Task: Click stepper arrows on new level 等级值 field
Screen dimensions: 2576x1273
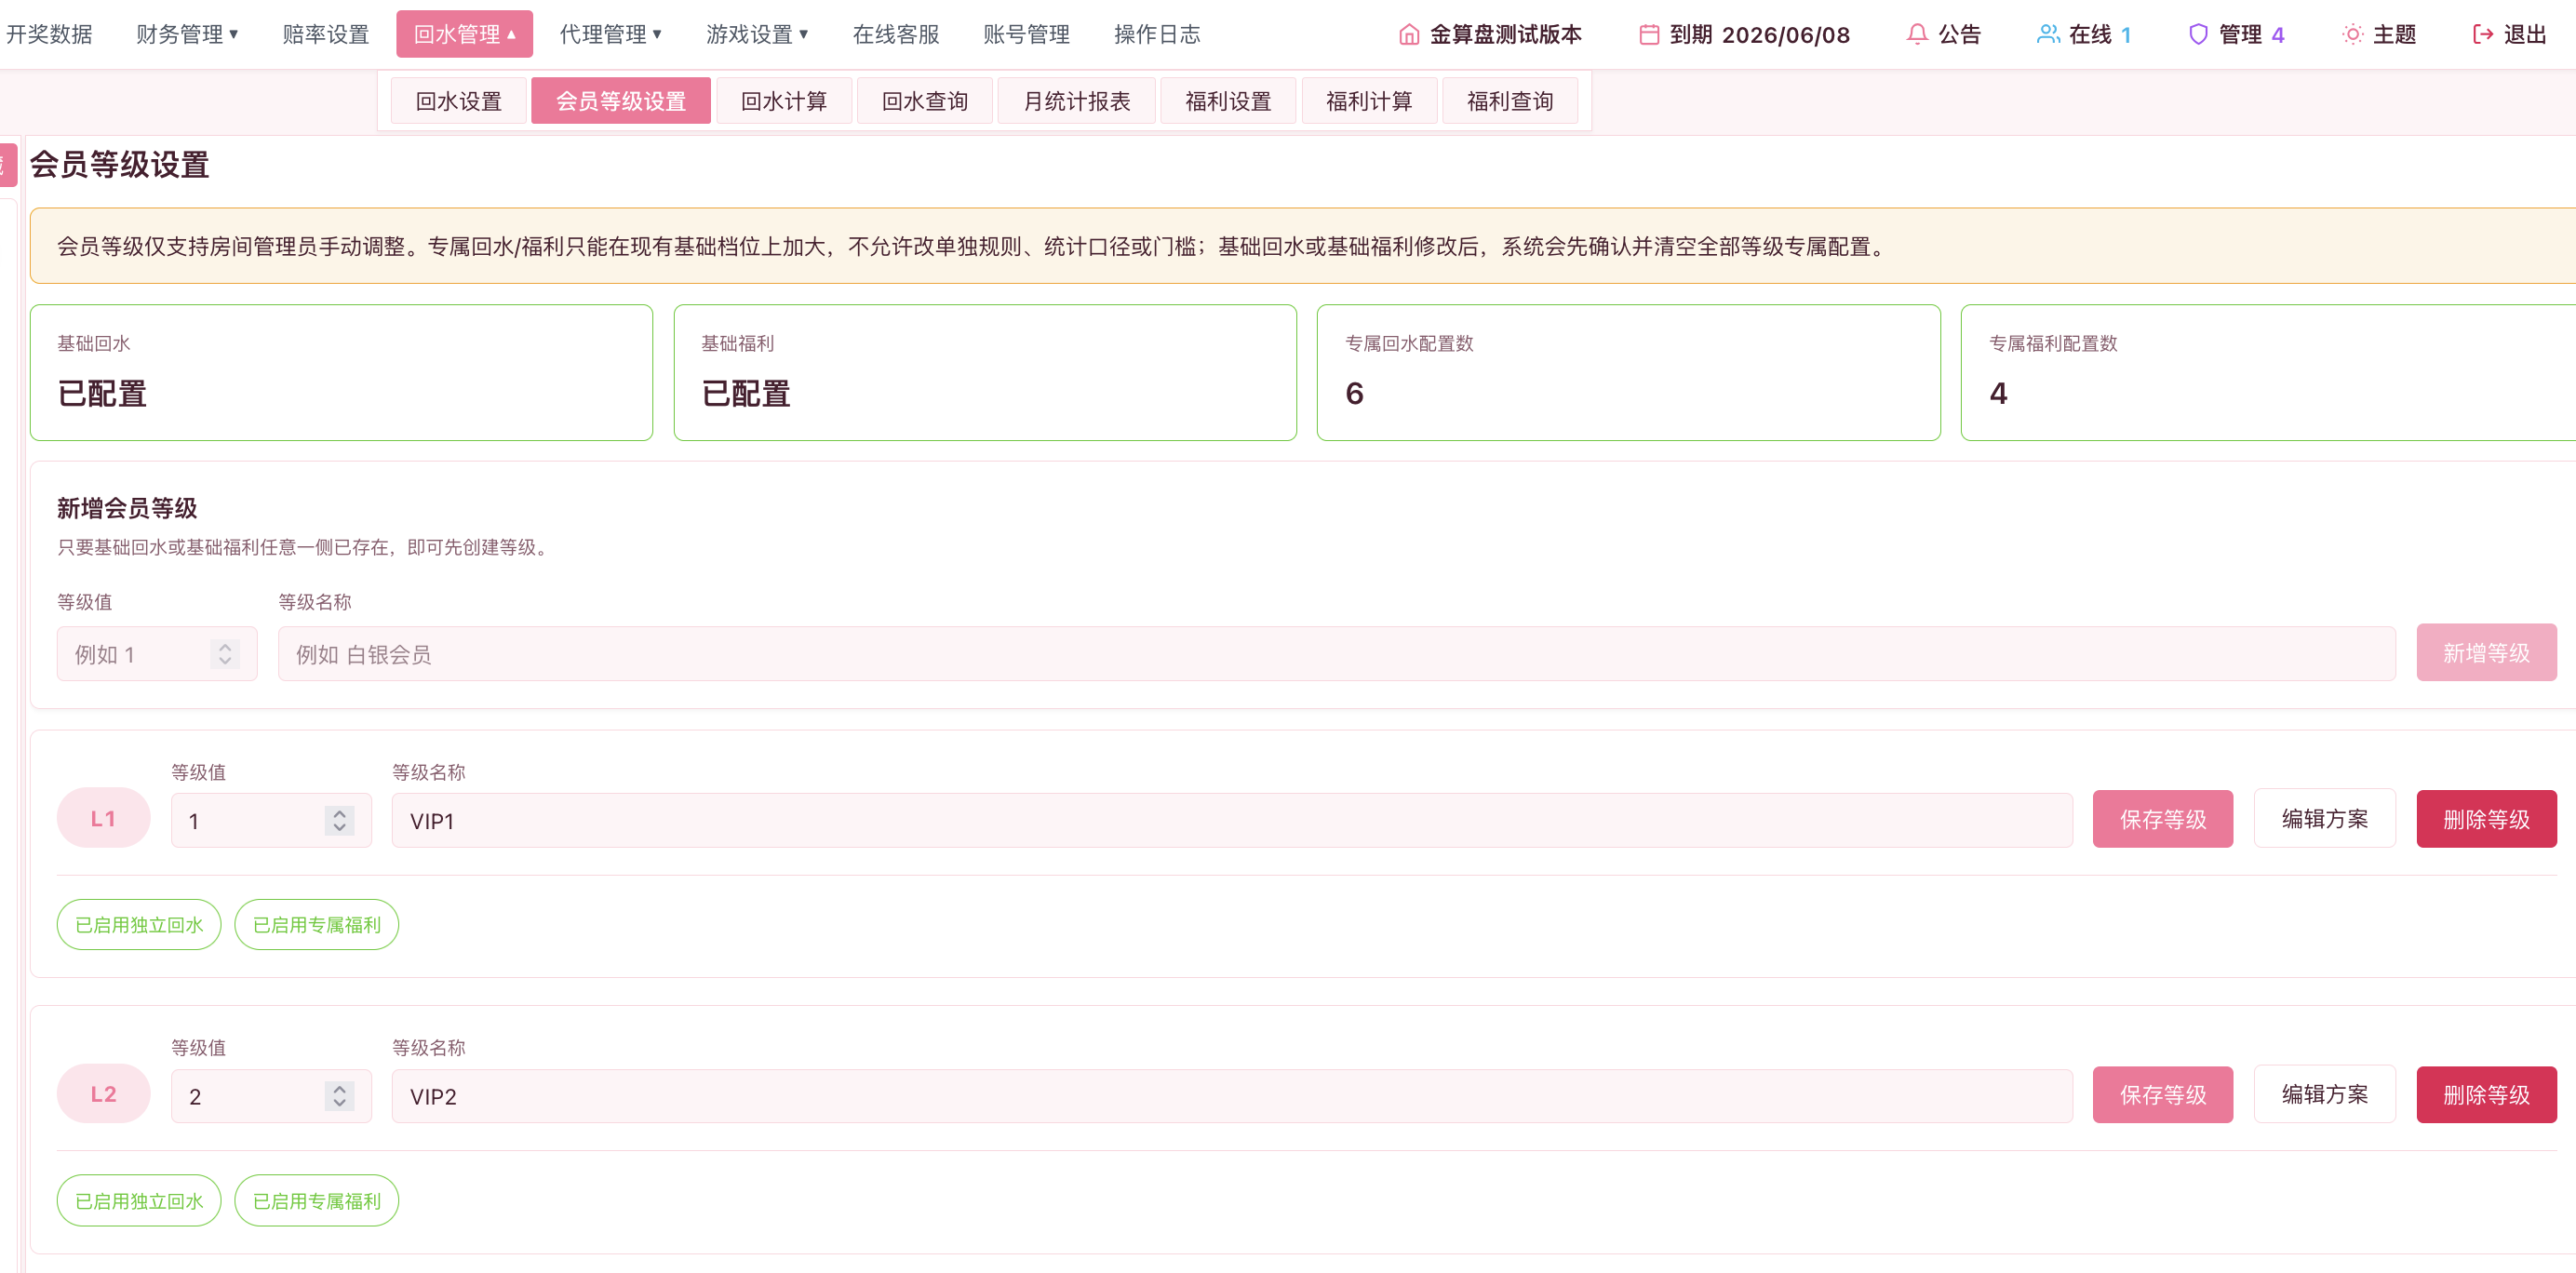Action: [225, 654]
